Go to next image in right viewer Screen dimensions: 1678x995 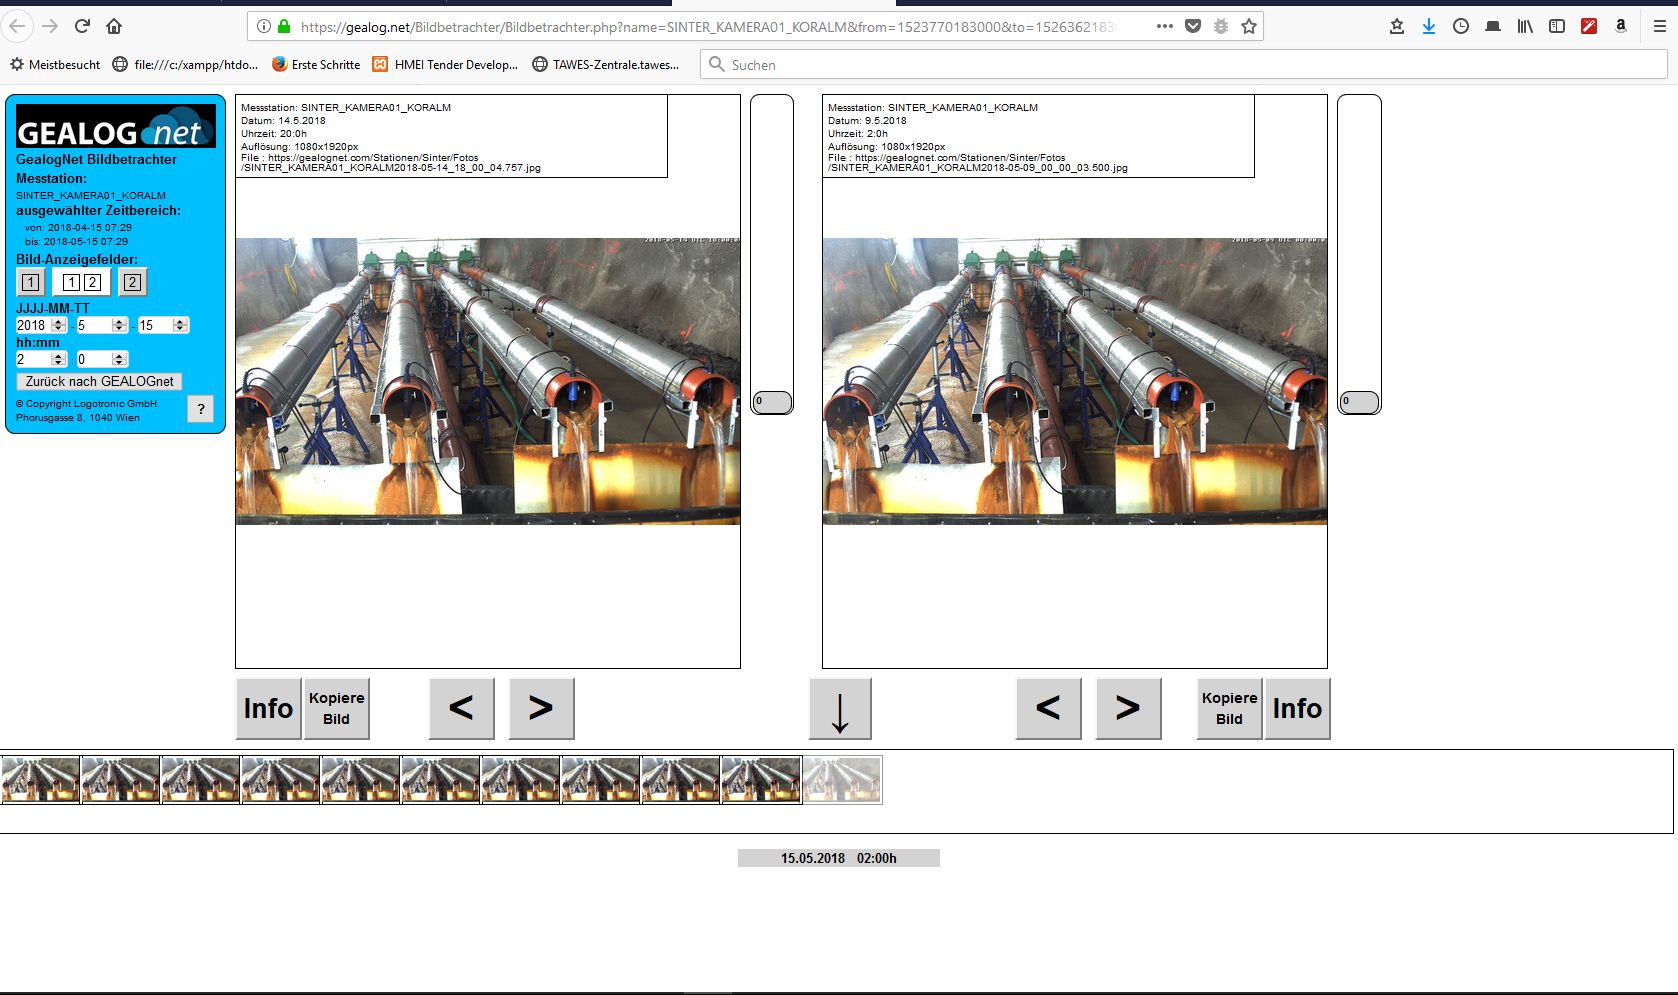[1128, 708]
